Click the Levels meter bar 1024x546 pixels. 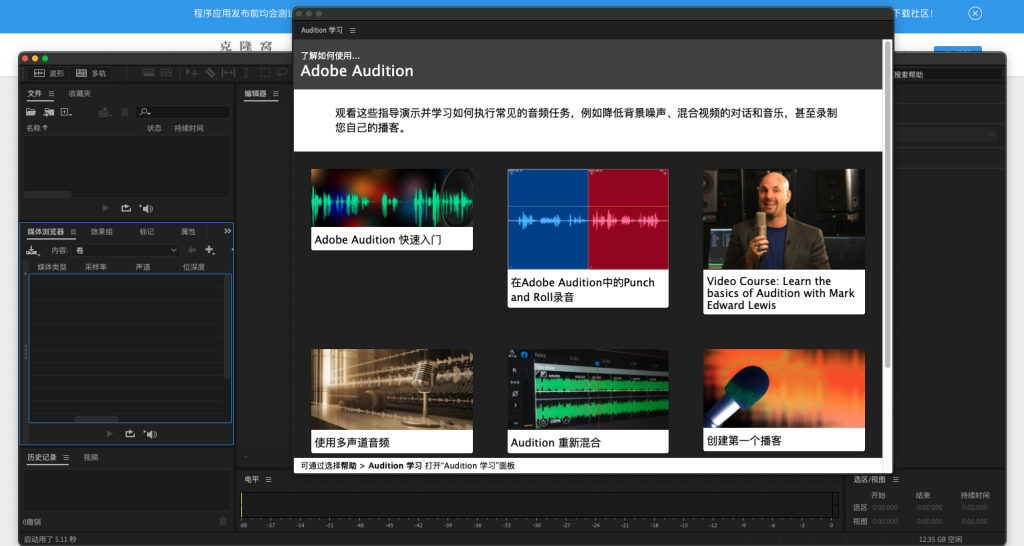[539, 506]
